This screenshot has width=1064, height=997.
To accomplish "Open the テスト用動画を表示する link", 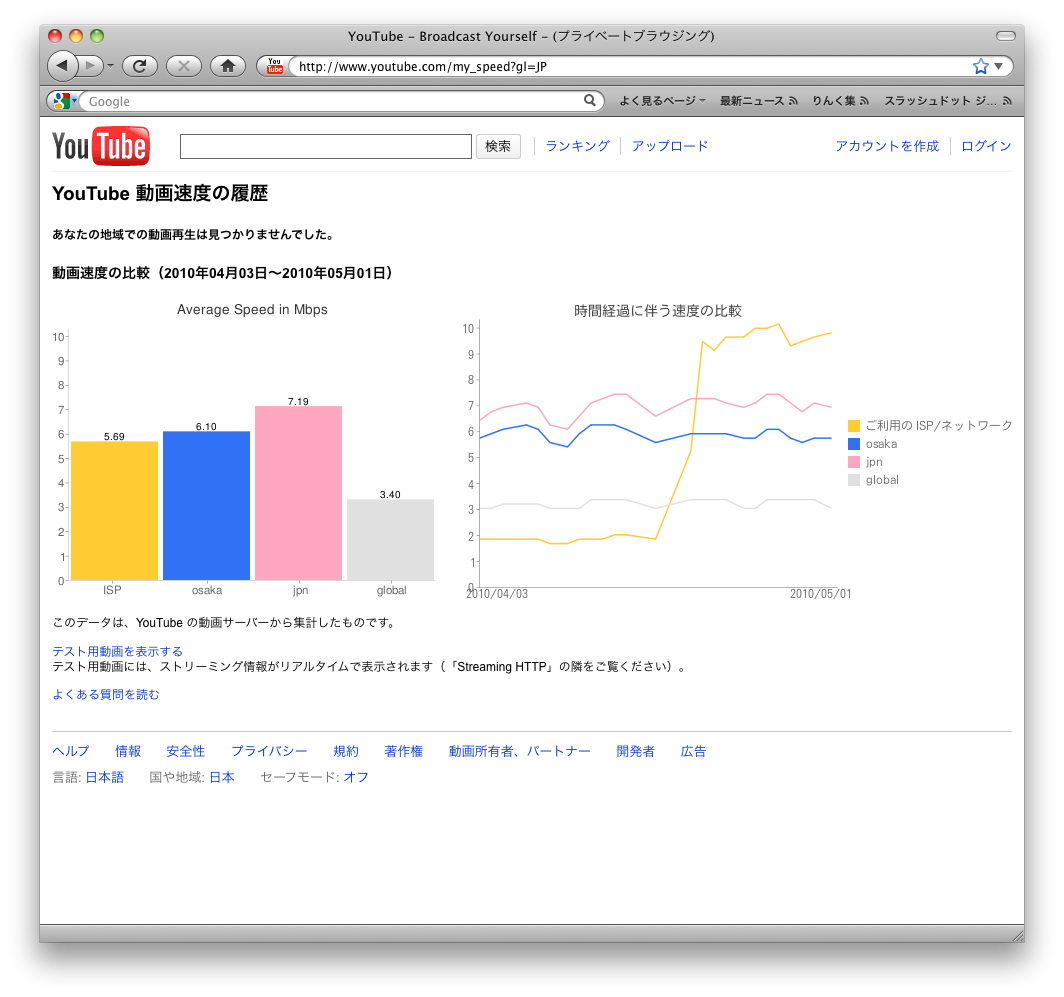I will coord(117,652).
